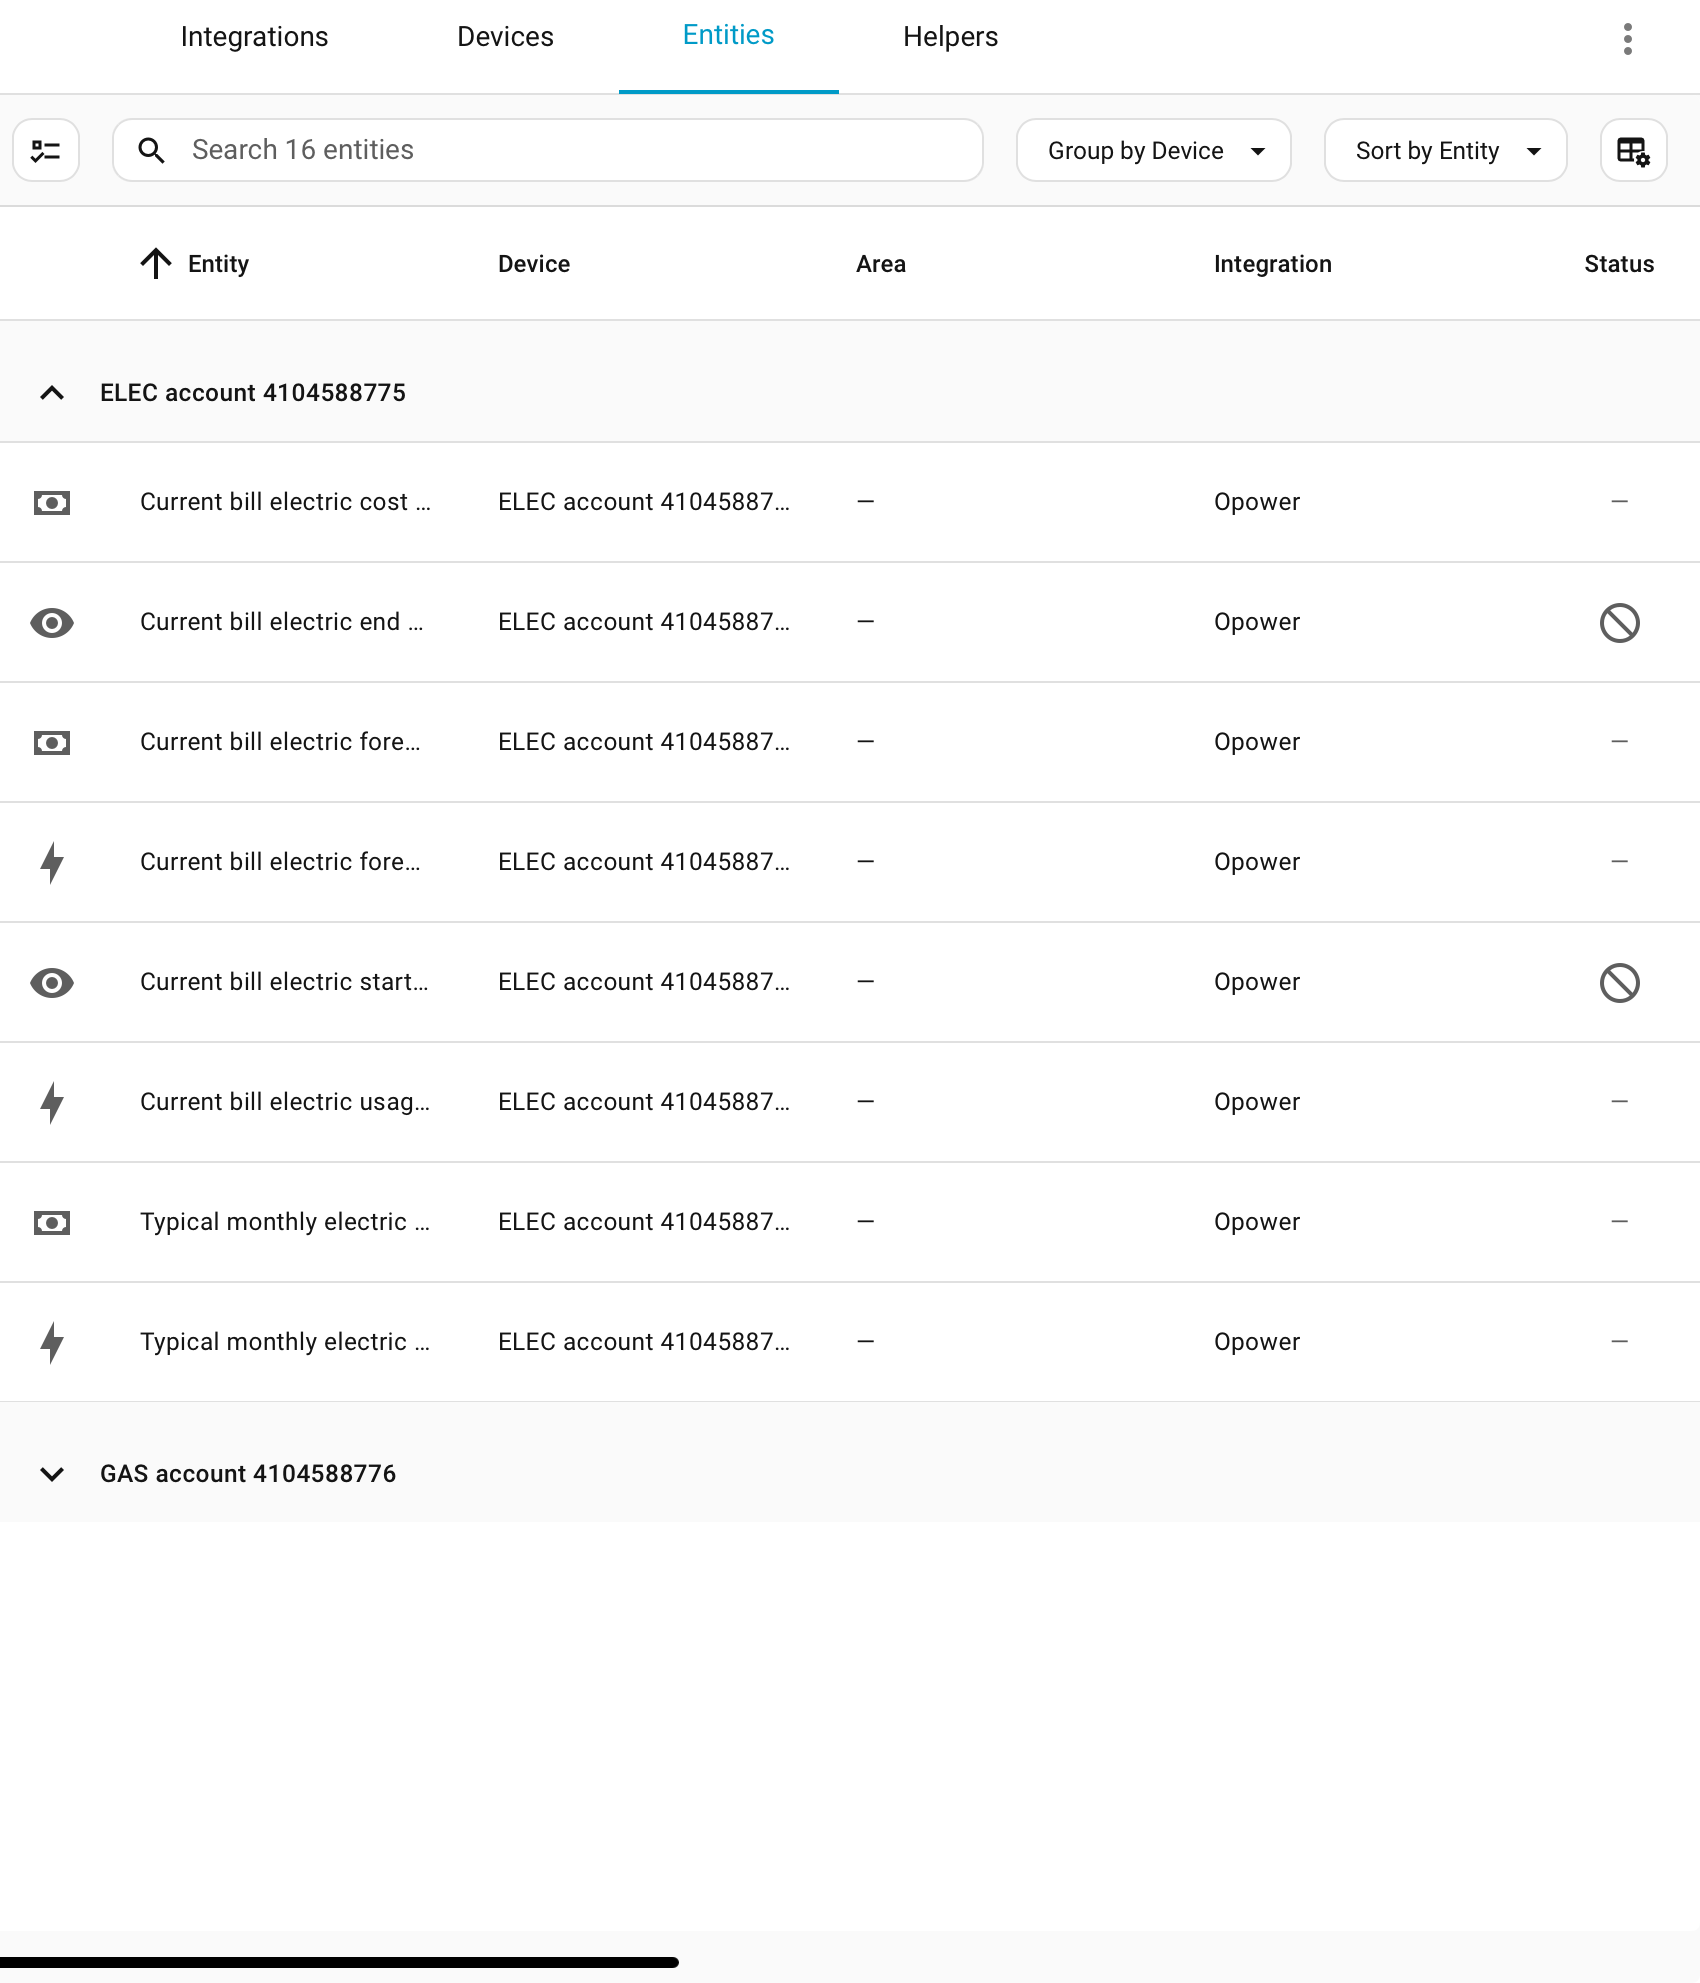Open the Group by Device dropdown

point(1153,150)
